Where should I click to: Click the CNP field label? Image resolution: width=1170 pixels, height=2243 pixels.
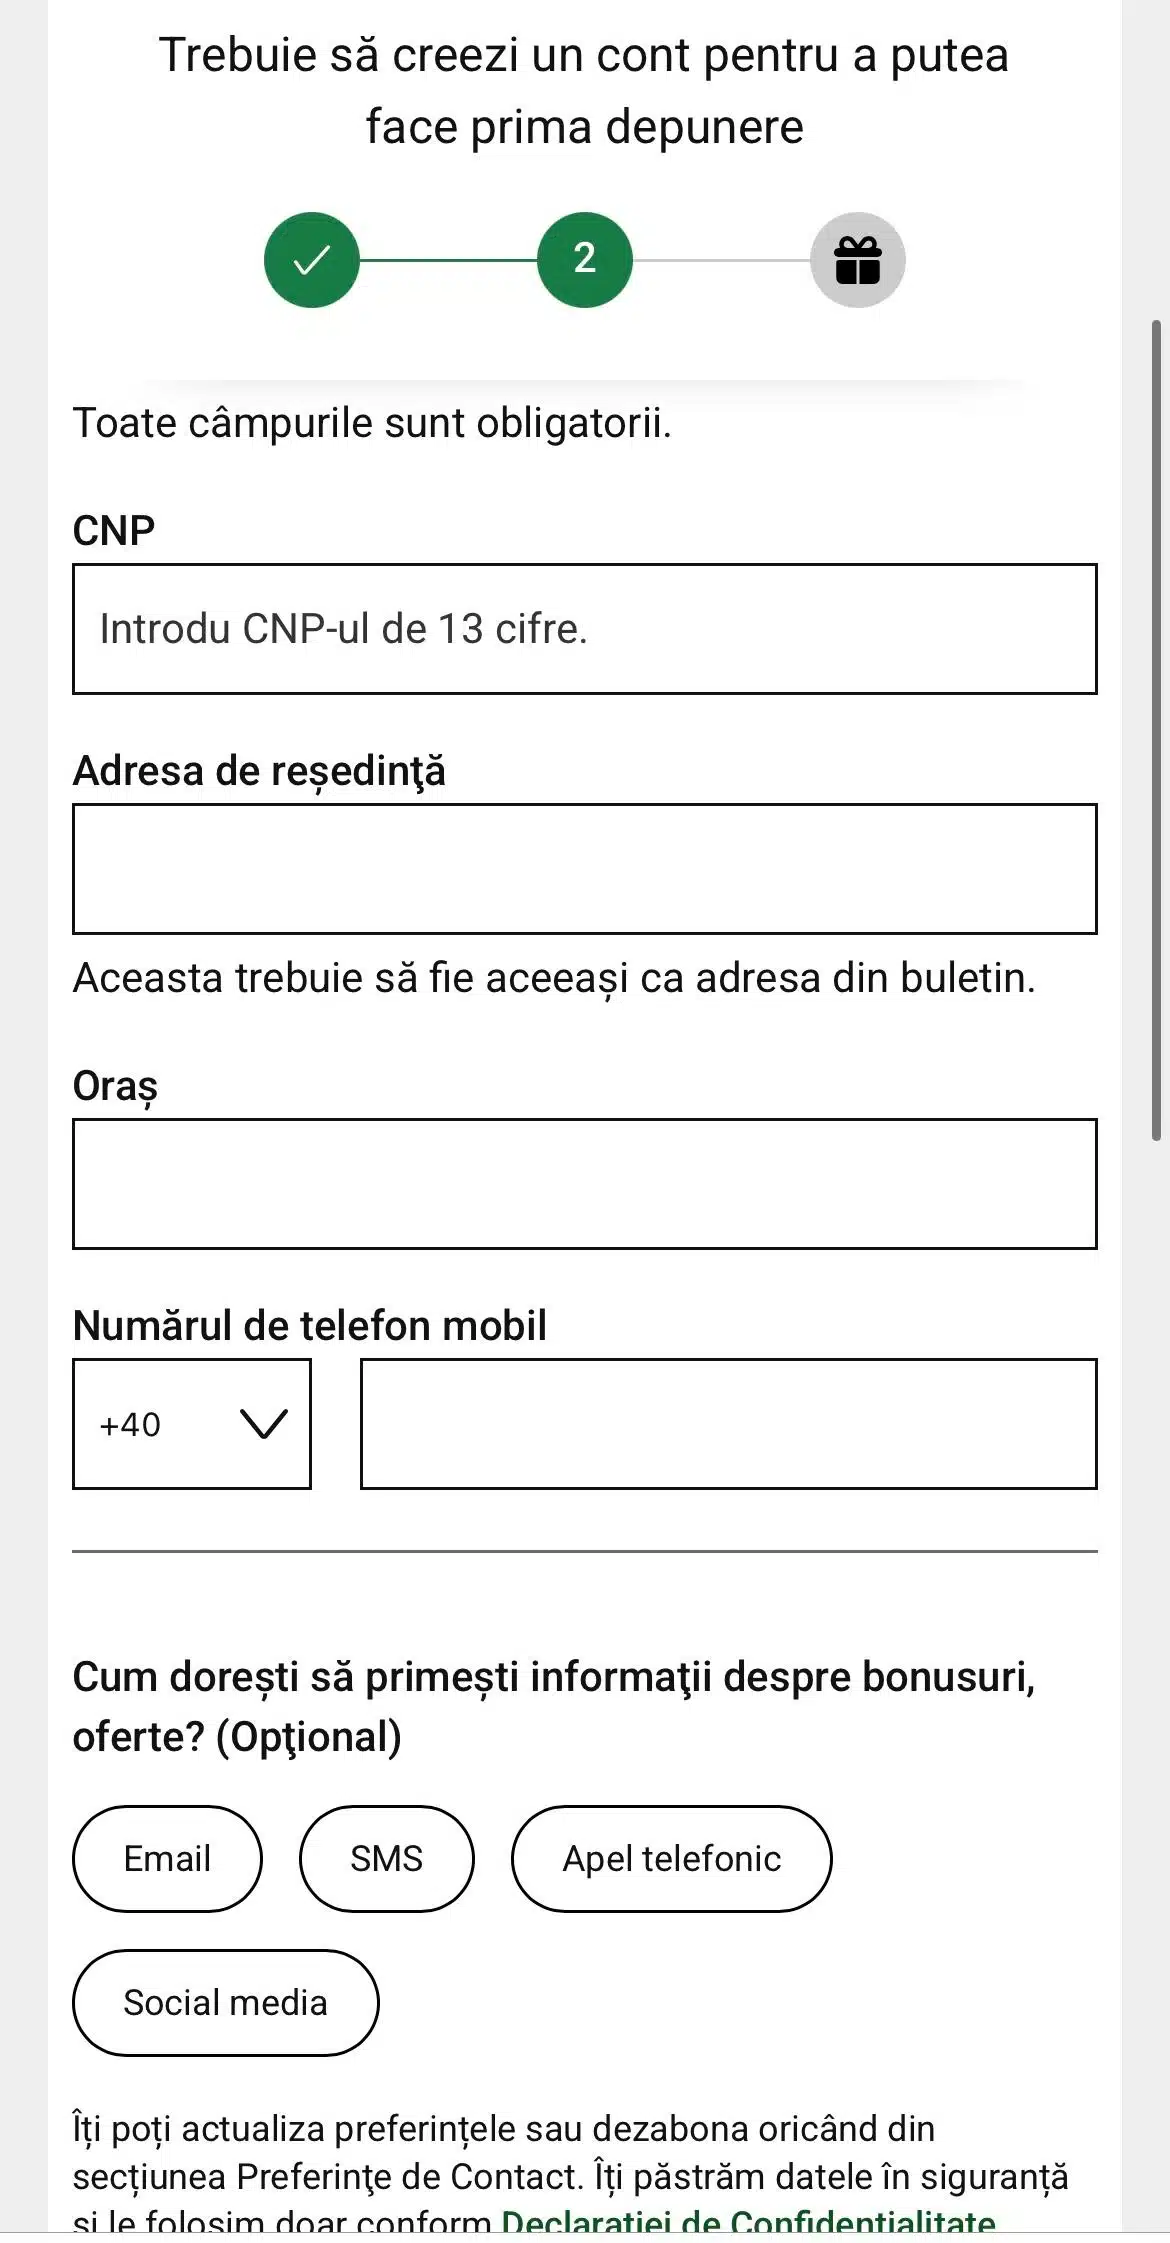click(114, 531)
